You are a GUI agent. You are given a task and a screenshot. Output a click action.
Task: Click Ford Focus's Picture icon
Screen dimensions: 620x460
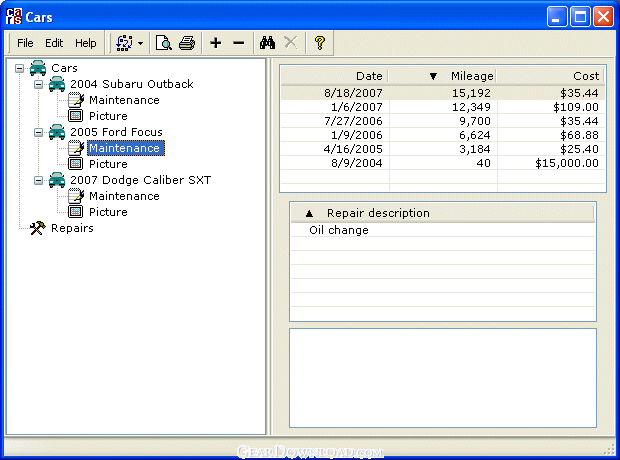tap(76, 164)
